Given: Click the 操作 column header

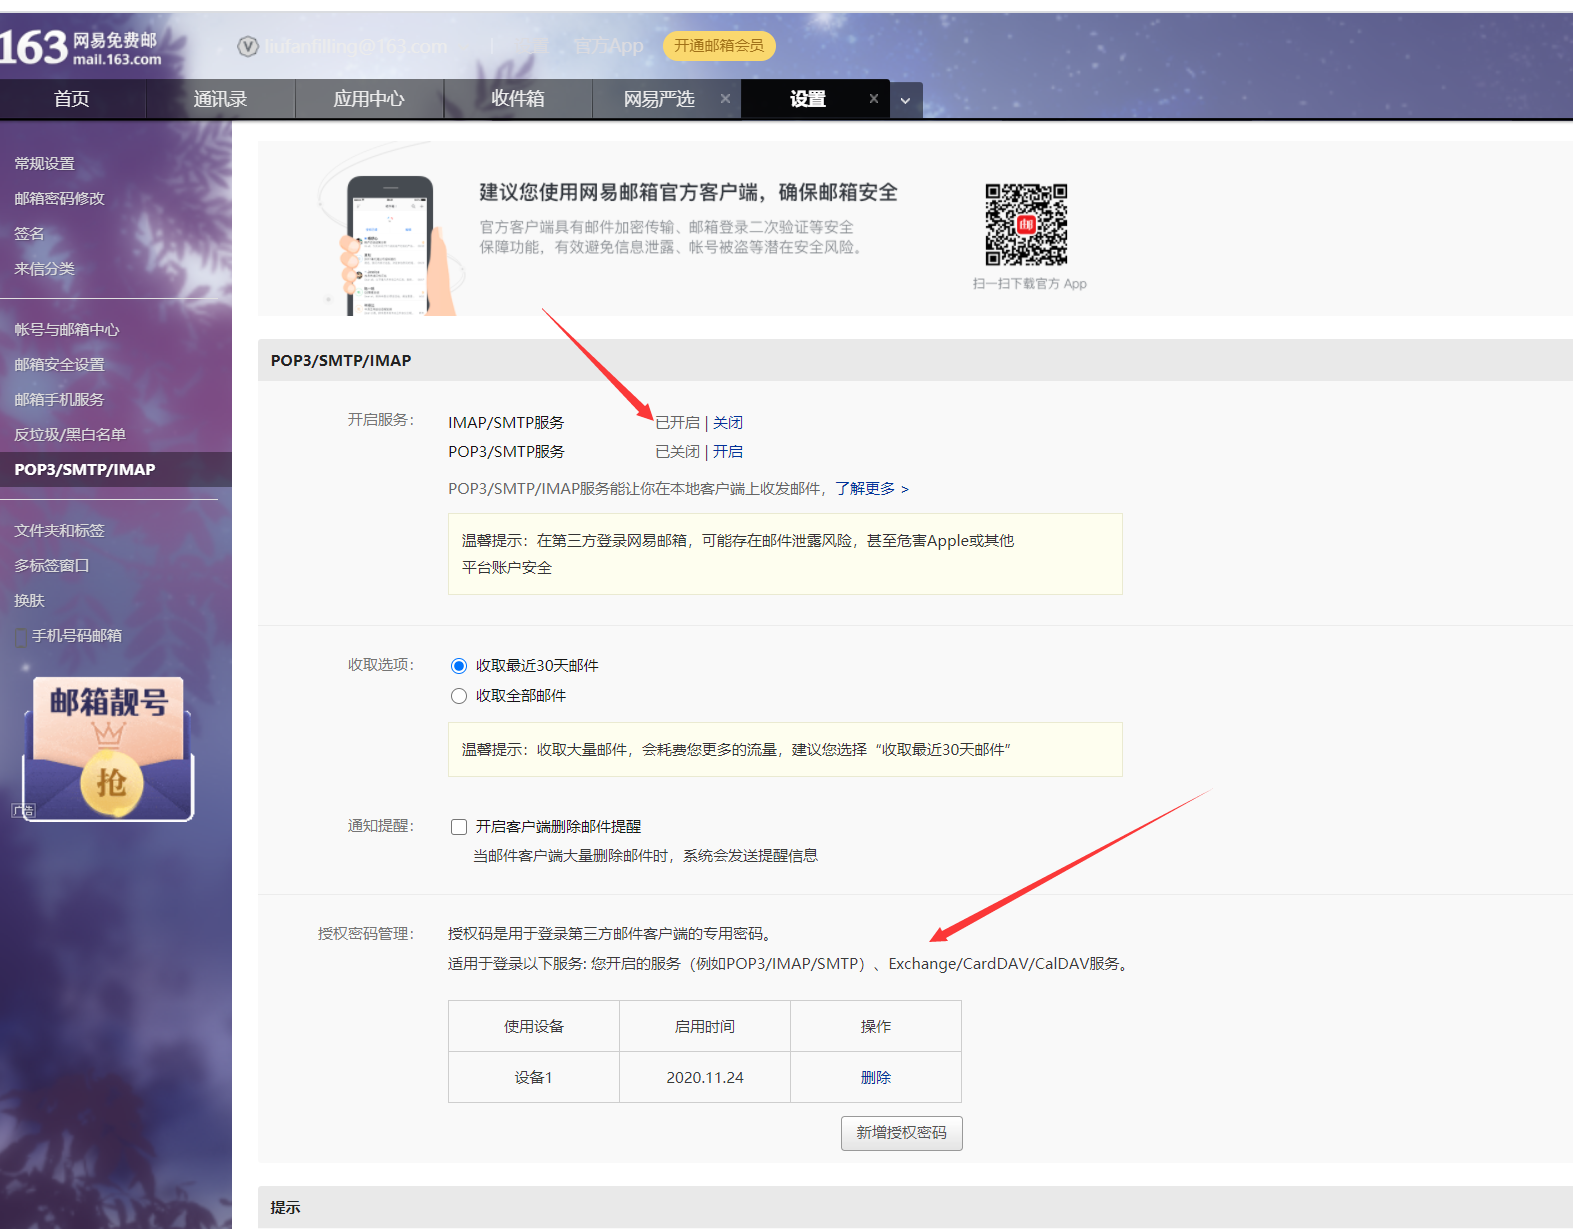Looking at the screenshot, I should [876, 1027].
